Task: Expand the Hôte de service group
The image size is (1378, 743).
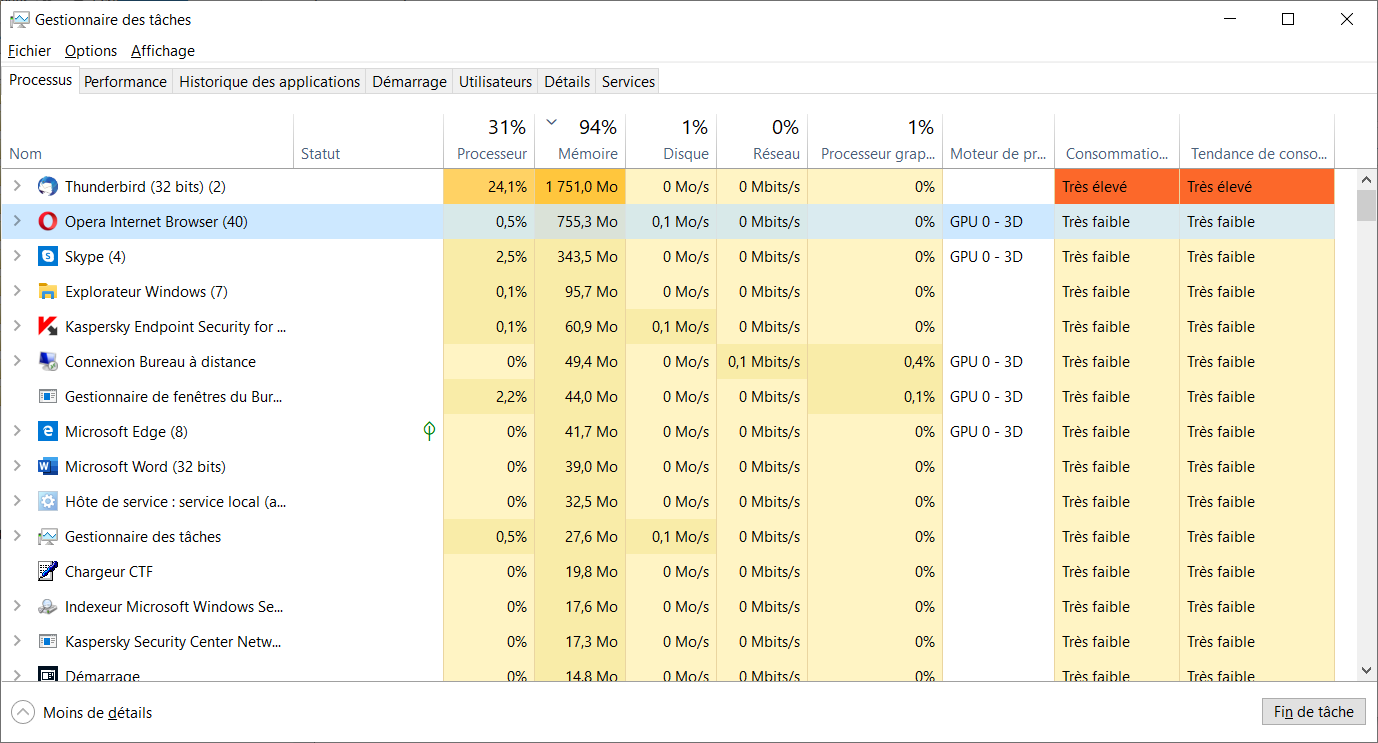Action: coord(16,501)
